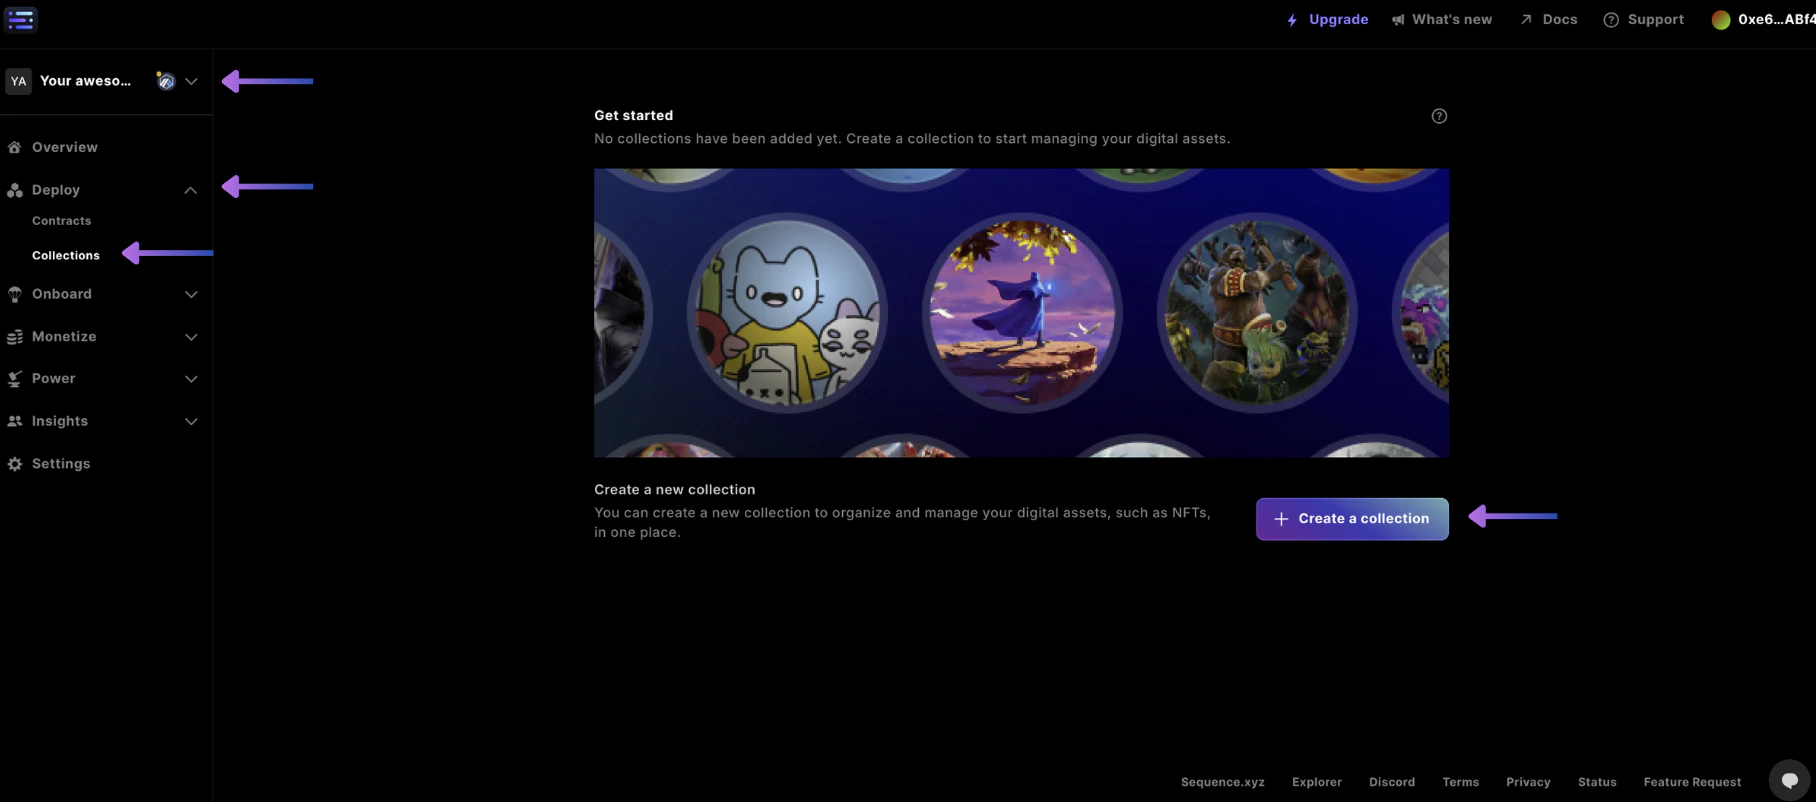
Task: Select Collections under Deploy
Action: click(66, 256)
